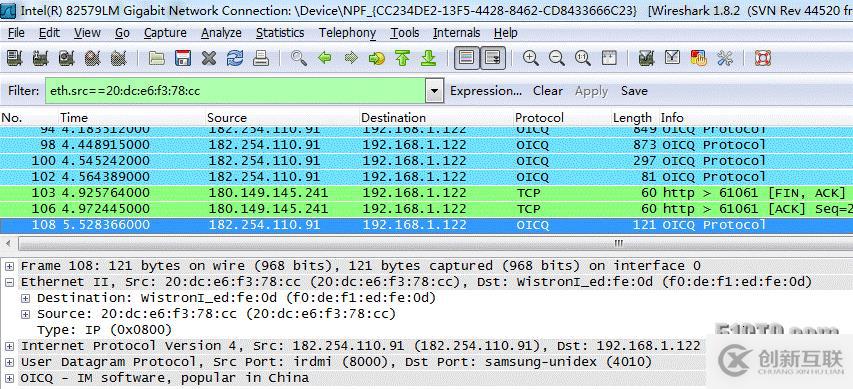The width and height of the screenshot is (853, 389).
Task: Click the display filter input field
Action: point(236,91)
